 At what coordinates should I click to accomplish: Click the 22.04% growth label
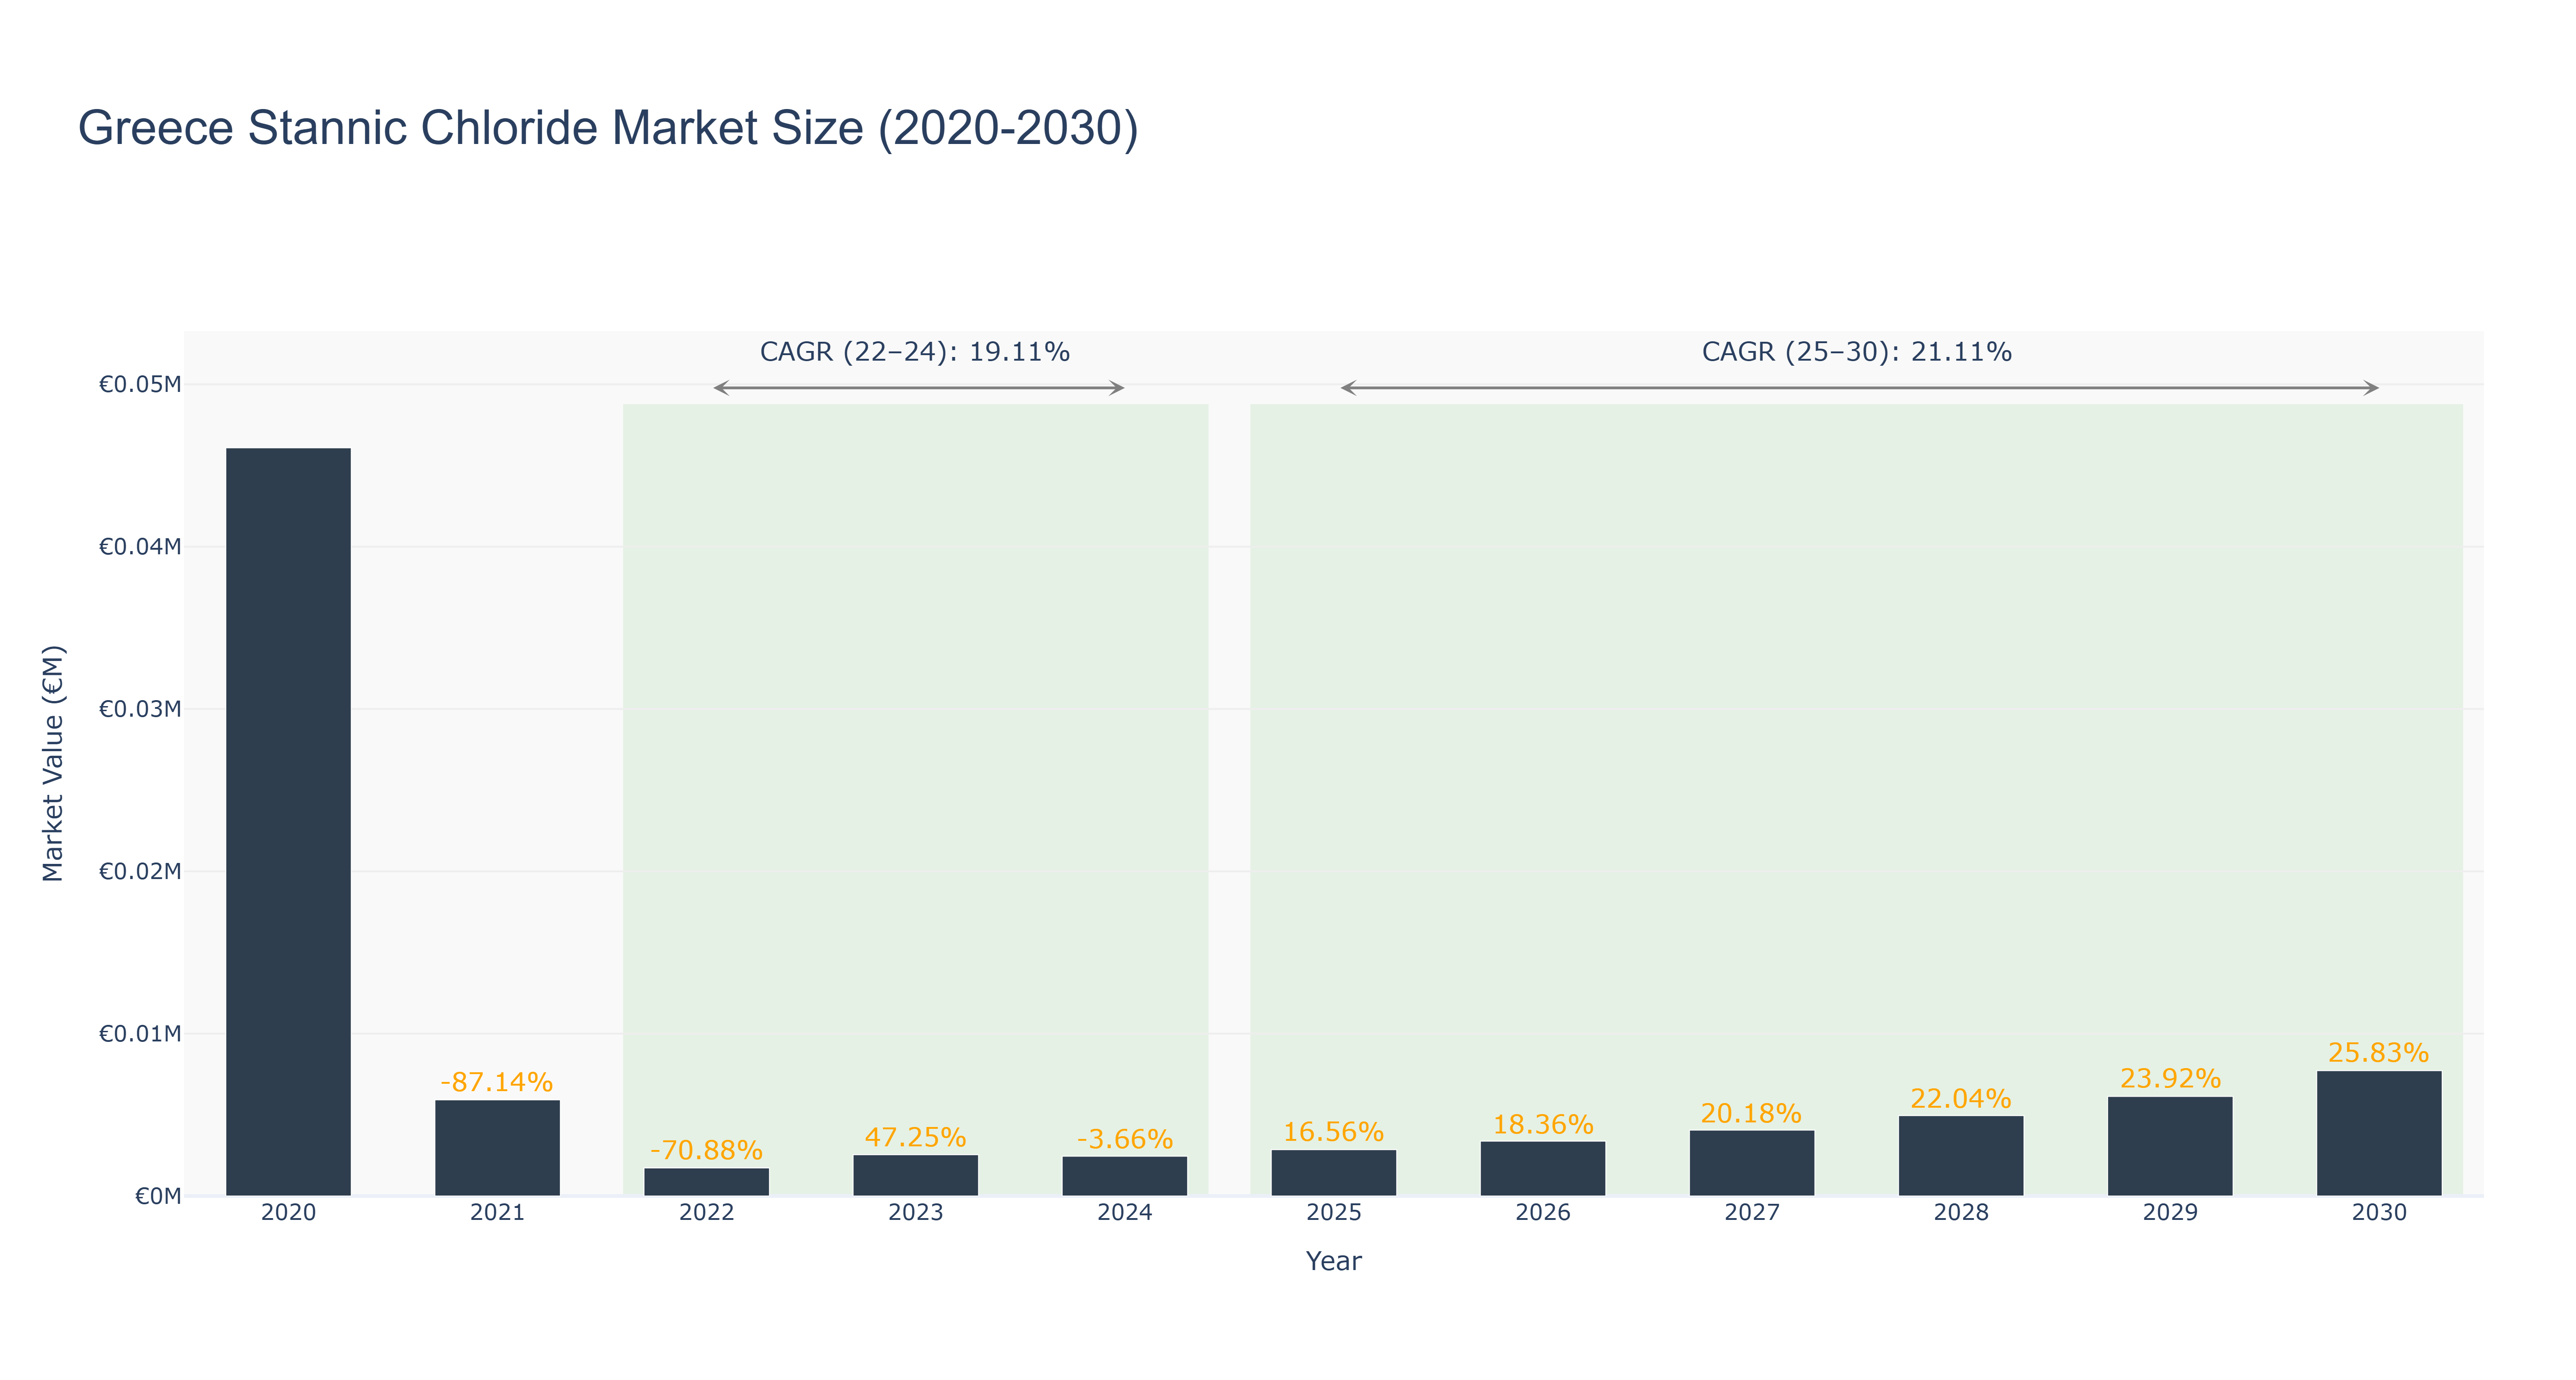tap(1961, 1098)
